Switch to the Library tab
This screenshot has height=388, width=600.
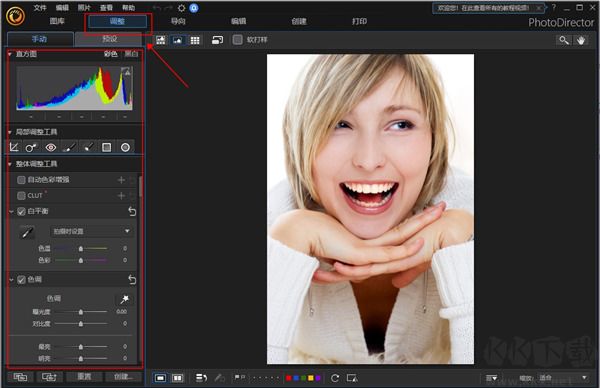(57, 21)
